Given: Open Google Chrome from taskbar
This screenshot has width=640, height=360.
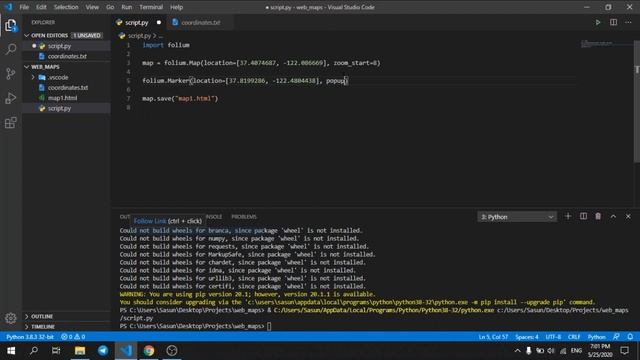Looking at the screenshot, I should coord(149,351).
